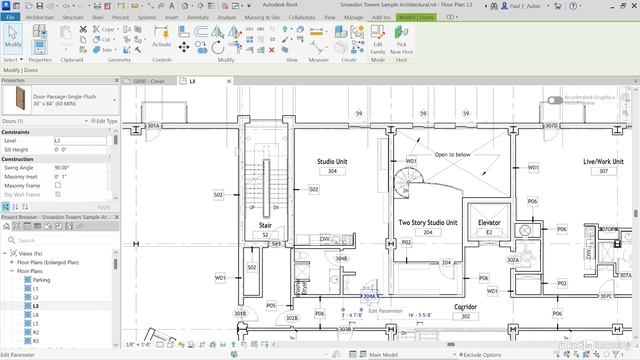Select the Align tool in Modify panel
The width and height of the screenshot is (640, 360).
tap(184, 31)
